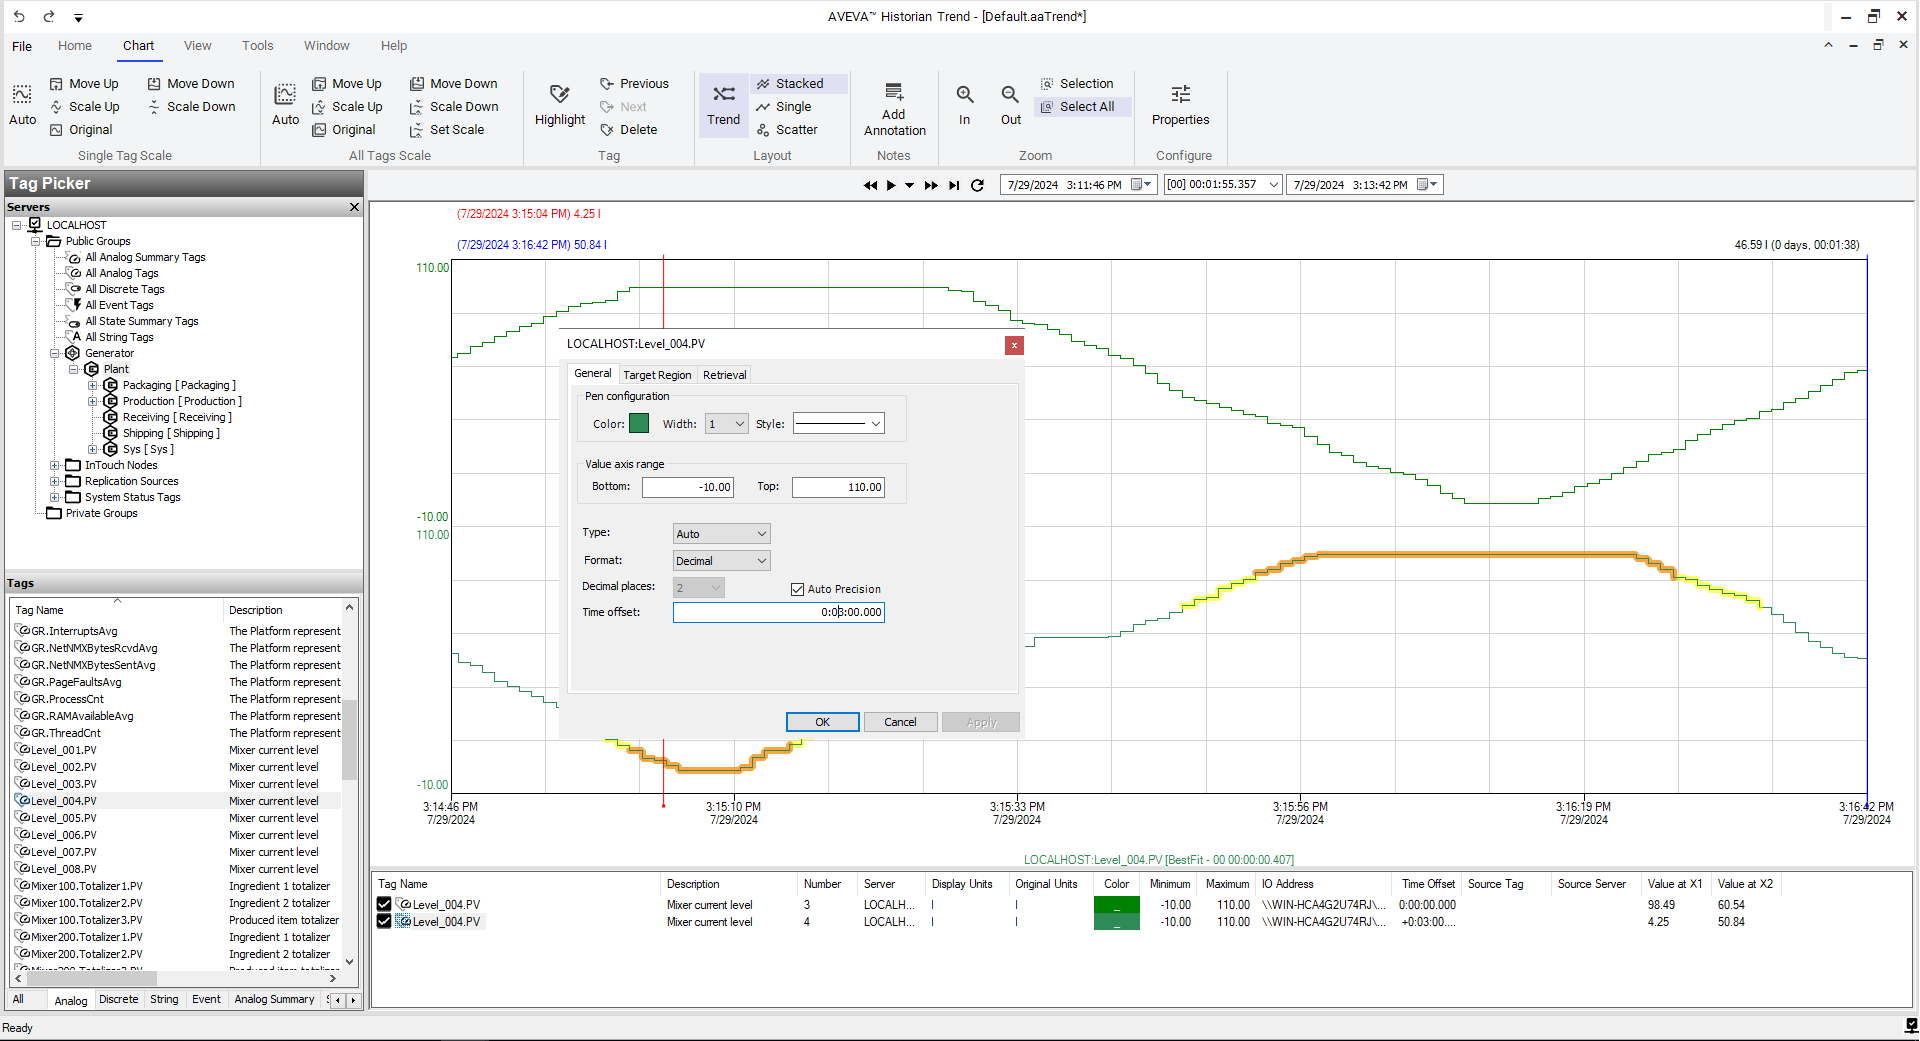Open end time calendar dropdown
The image size is (1920, 1041).
pyautogui.click(x=1427, y=185)
